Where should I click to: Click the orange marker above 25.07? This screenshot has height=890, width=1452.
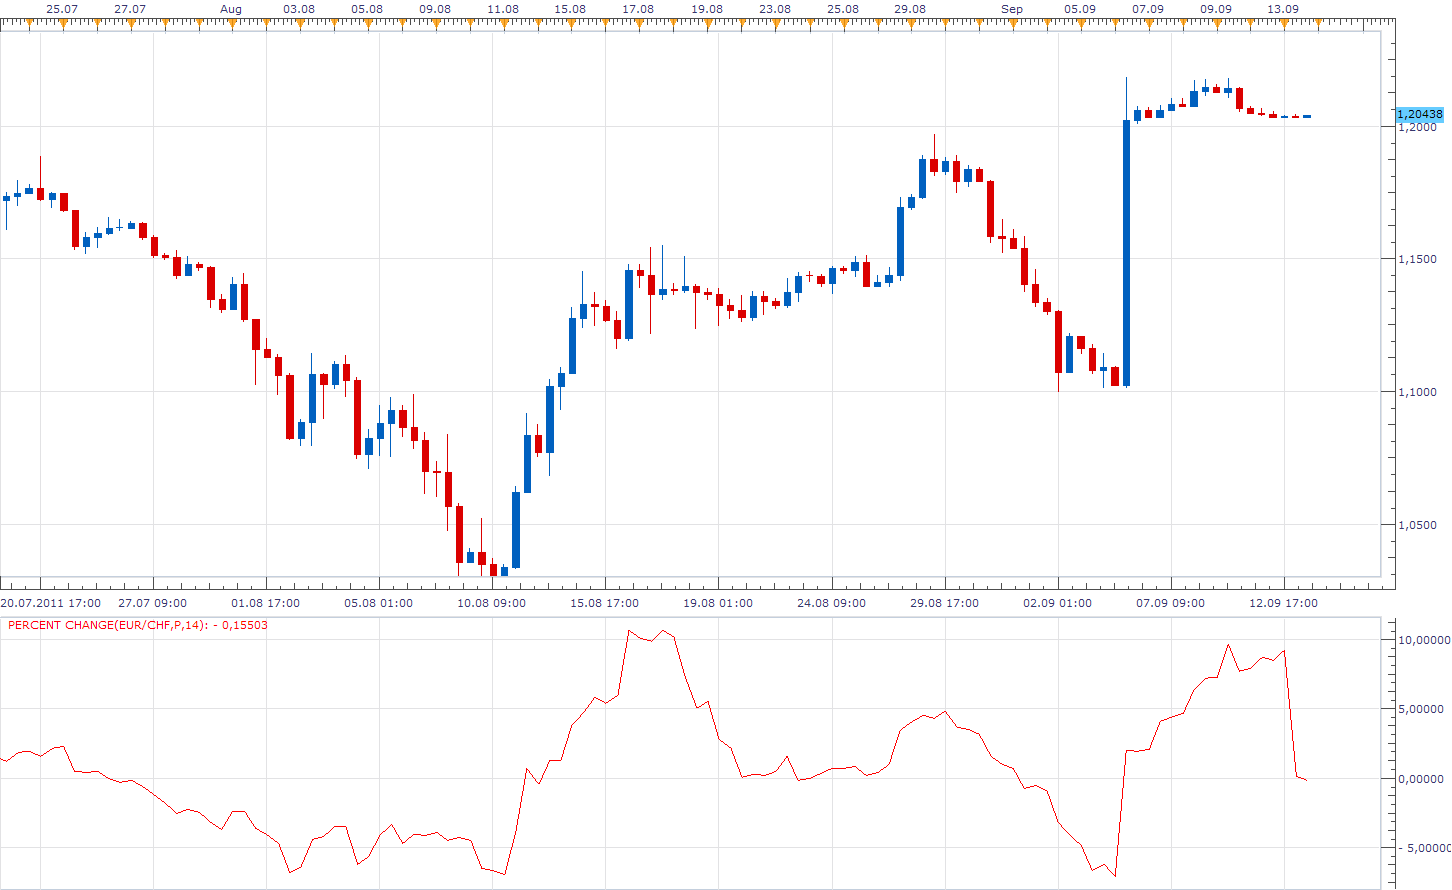tap(62, 25)
